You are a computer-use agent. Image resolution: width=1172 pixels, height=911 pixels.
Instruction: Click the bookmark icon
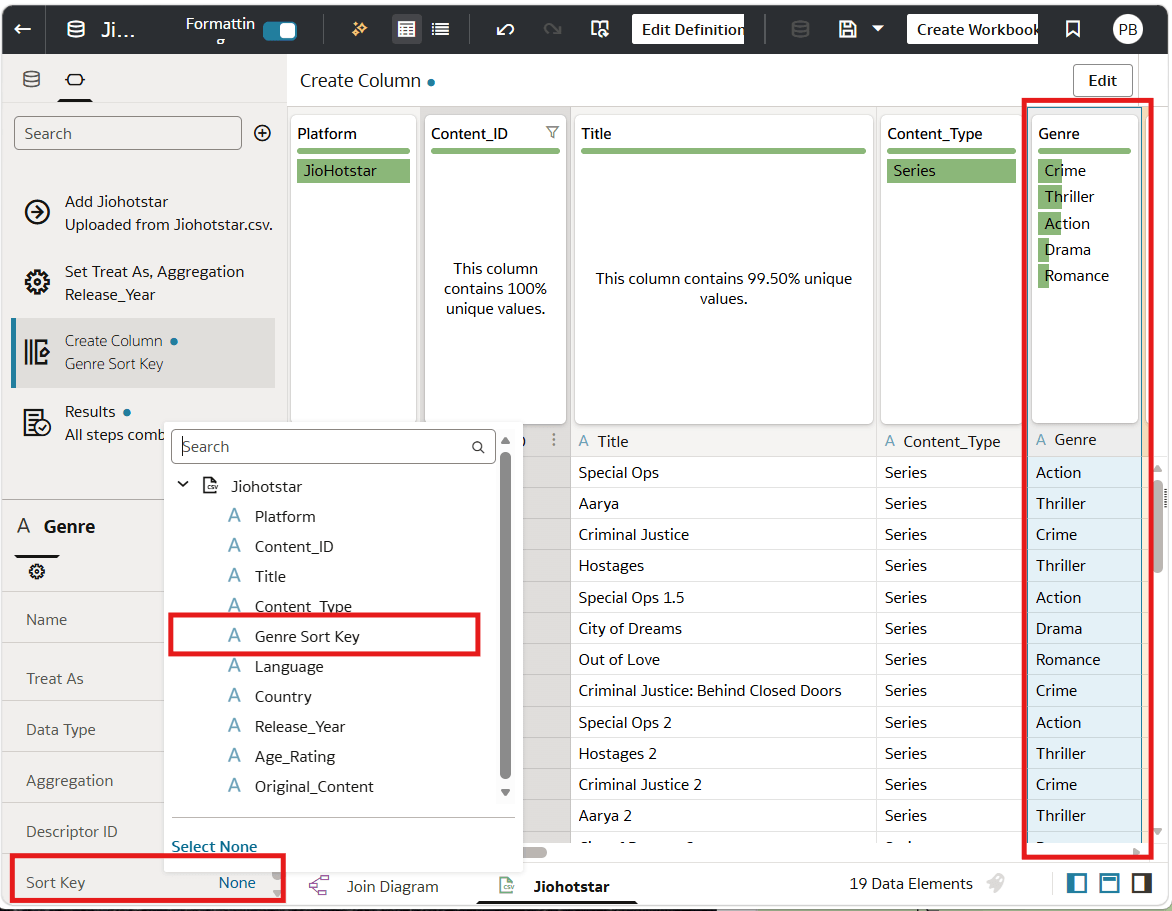click(x=1073, y=29)
